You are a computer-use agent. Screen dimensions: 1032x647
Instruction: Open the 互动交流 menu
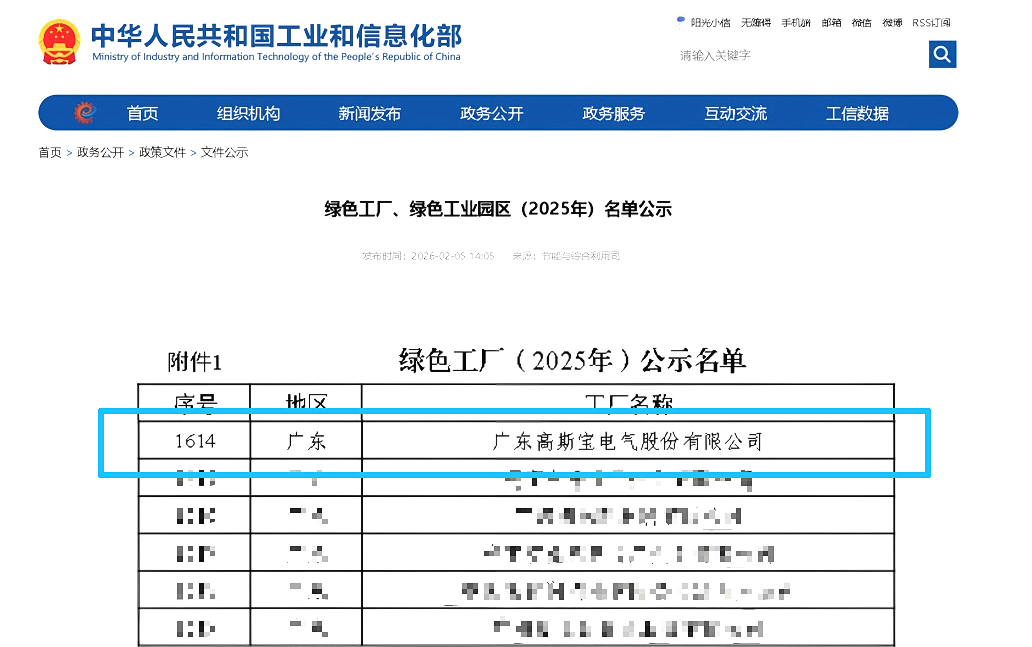(735, 113)
